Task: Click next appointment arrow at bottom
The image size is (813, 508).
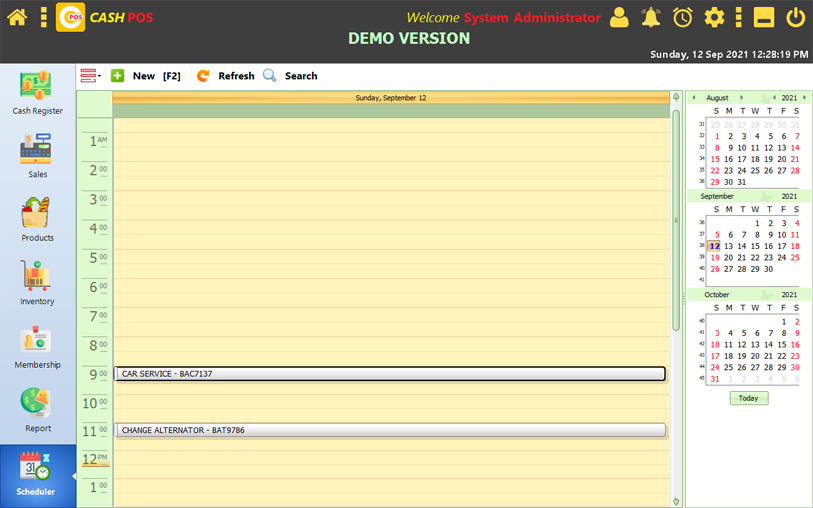Action: point(676,501)
